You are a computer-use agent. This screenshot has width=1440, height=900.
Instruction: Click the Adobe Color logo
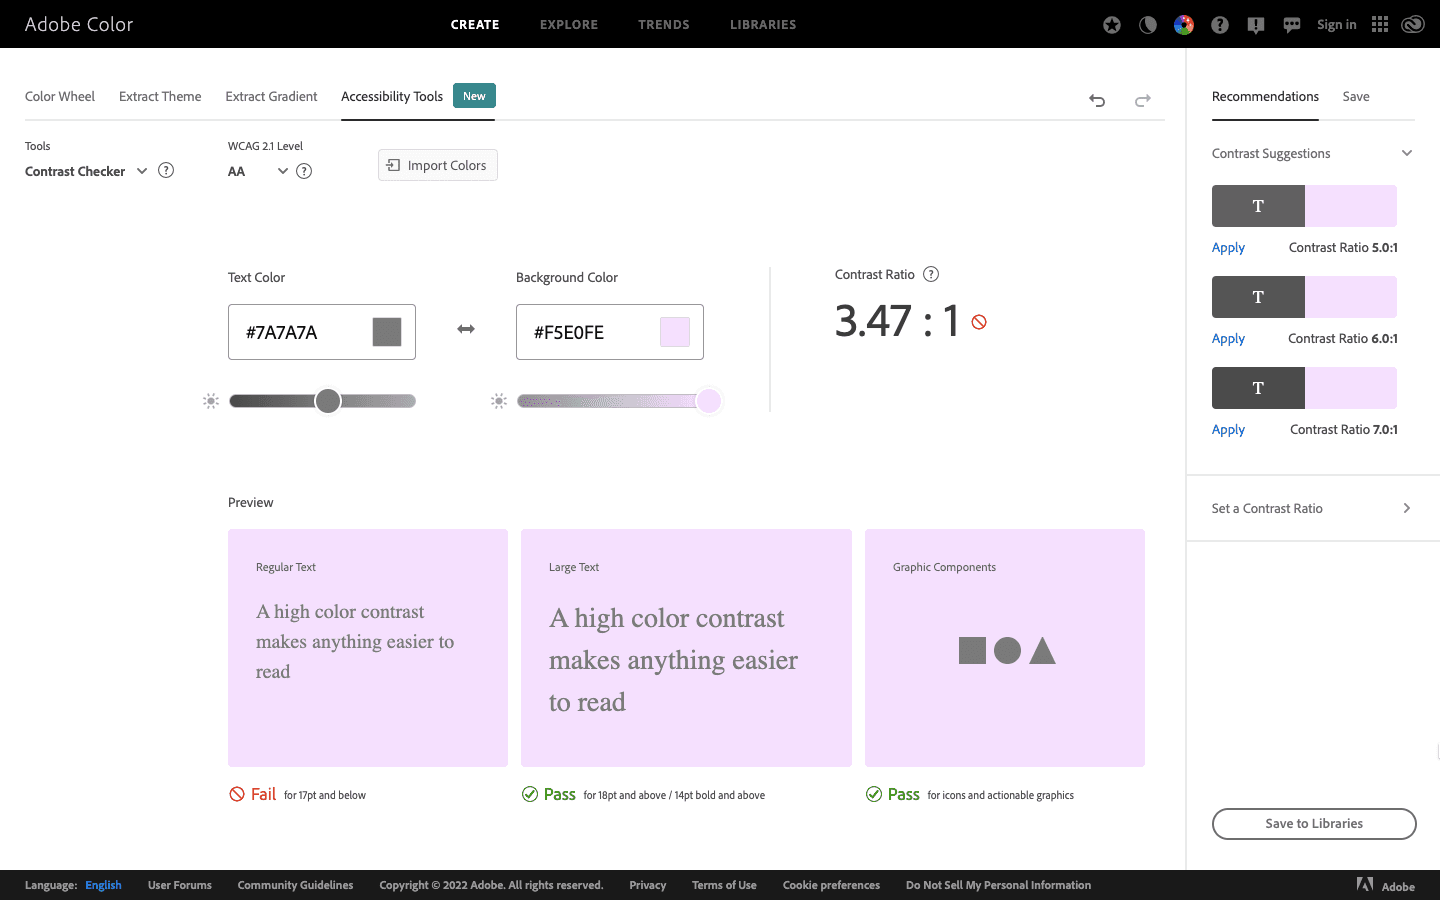[79, 24]
